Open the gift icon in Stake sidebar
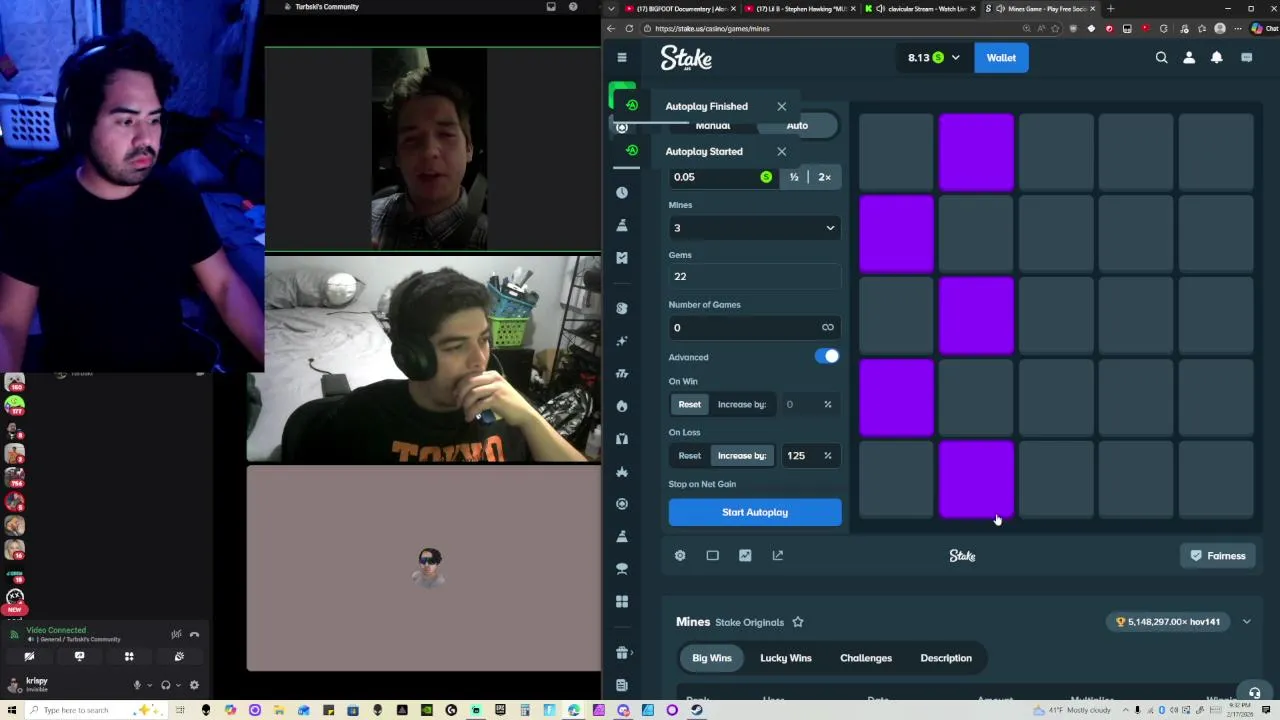This screenshot has width=1280, height=720. click(x=622, y=653)
